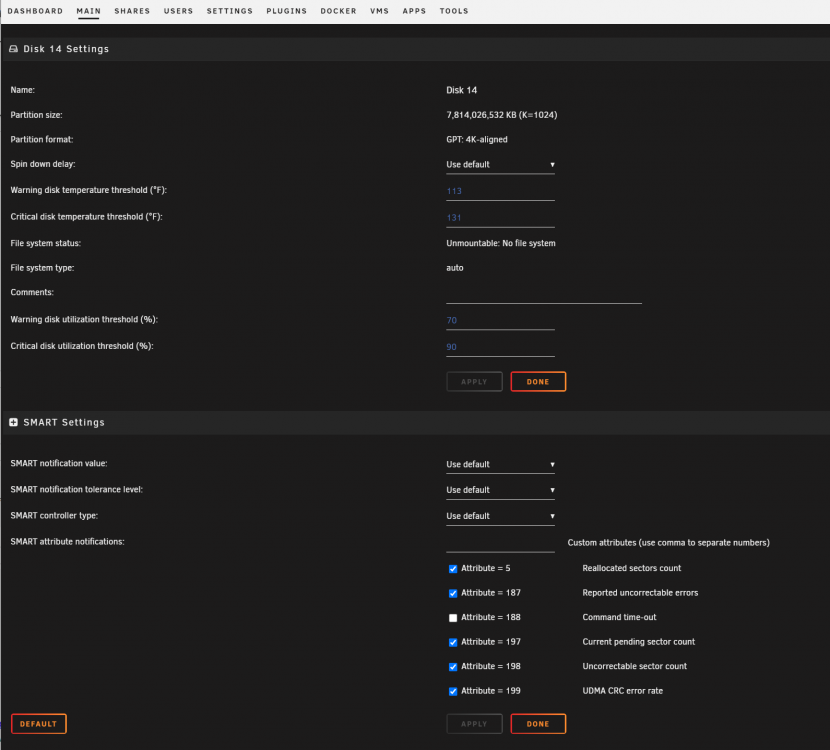This screenshot has height=750, width=830.
Task: Click the 'Current pending sector count' label
Action: coord(638,642)
